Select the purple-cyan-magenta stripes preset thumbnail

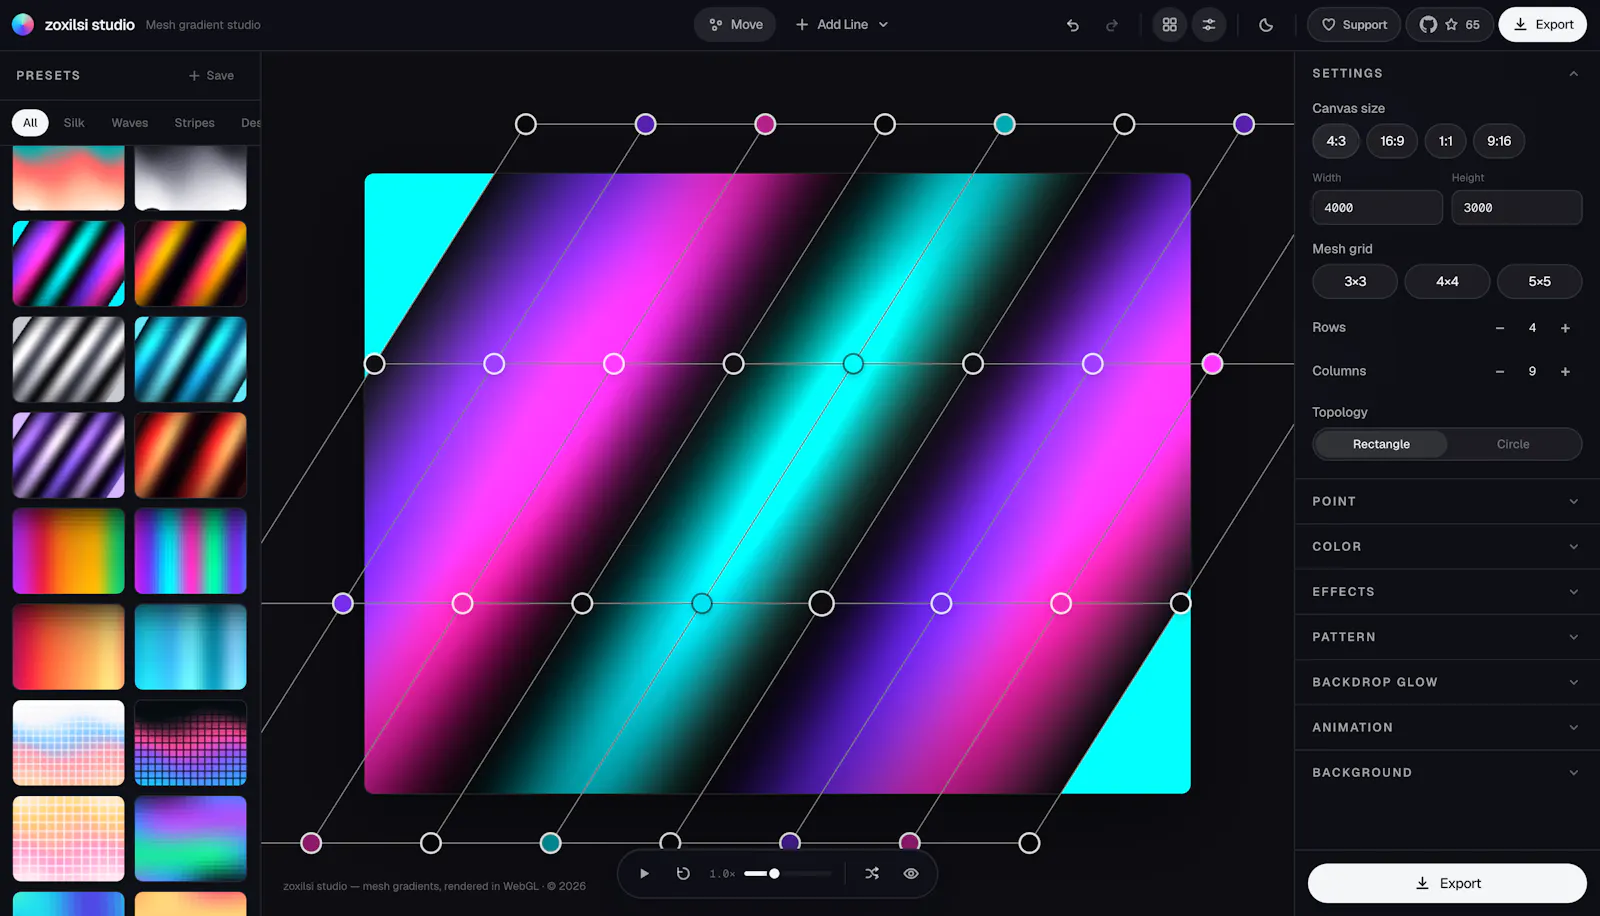(x=68, y=264)
